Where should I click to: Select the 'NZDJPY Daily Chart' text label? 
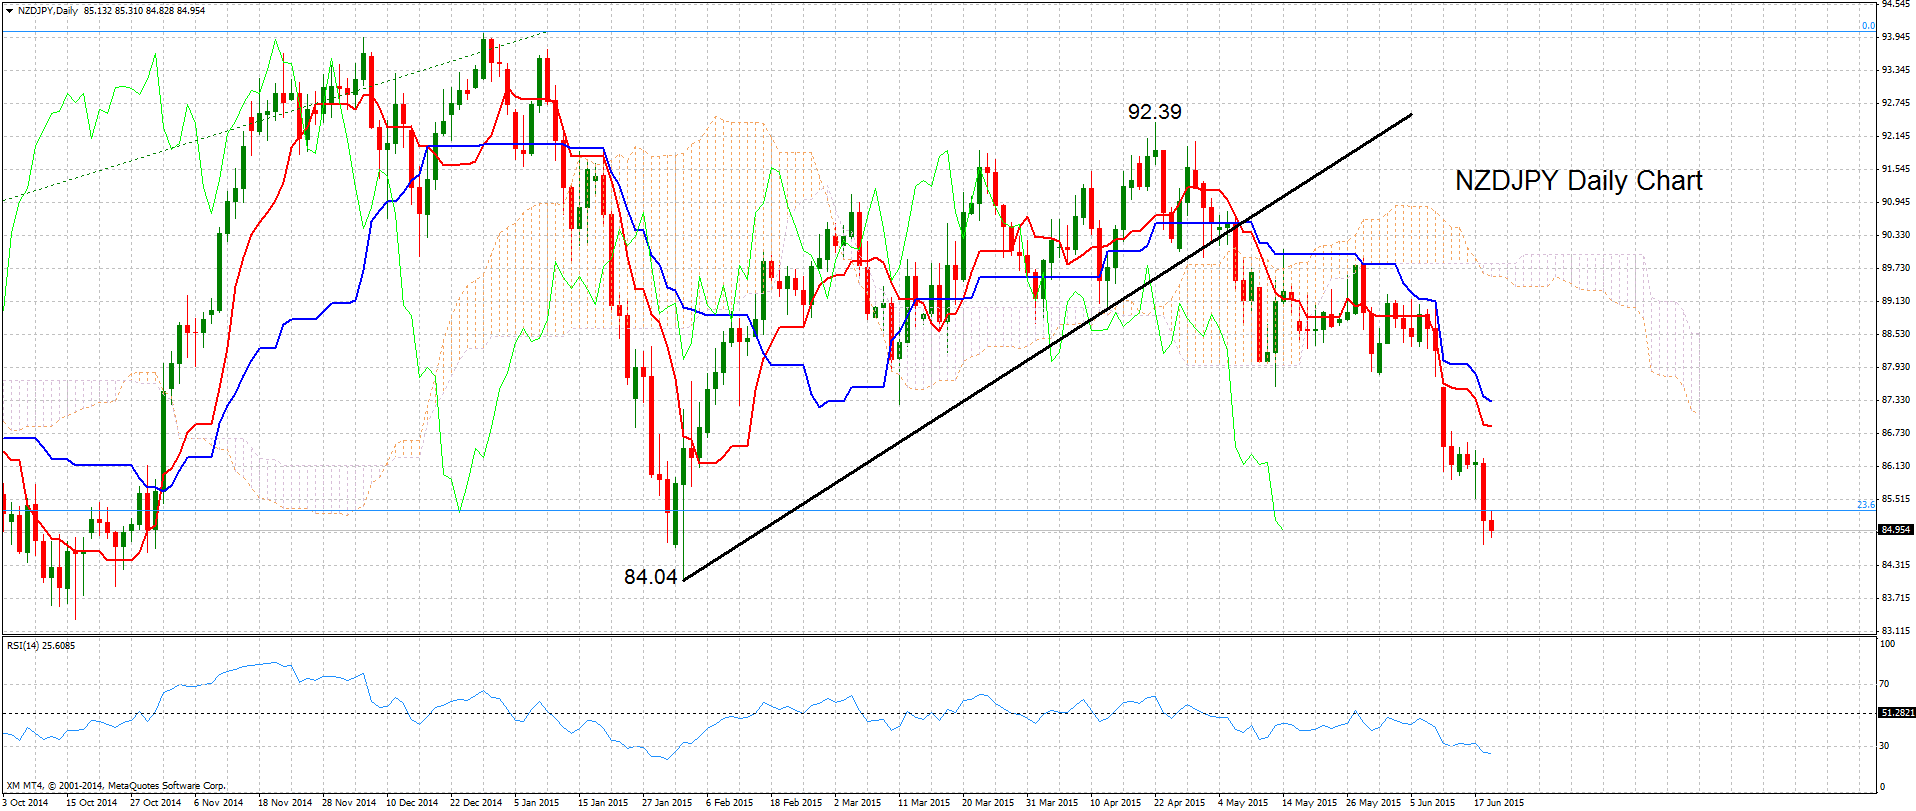point(1578,181)
